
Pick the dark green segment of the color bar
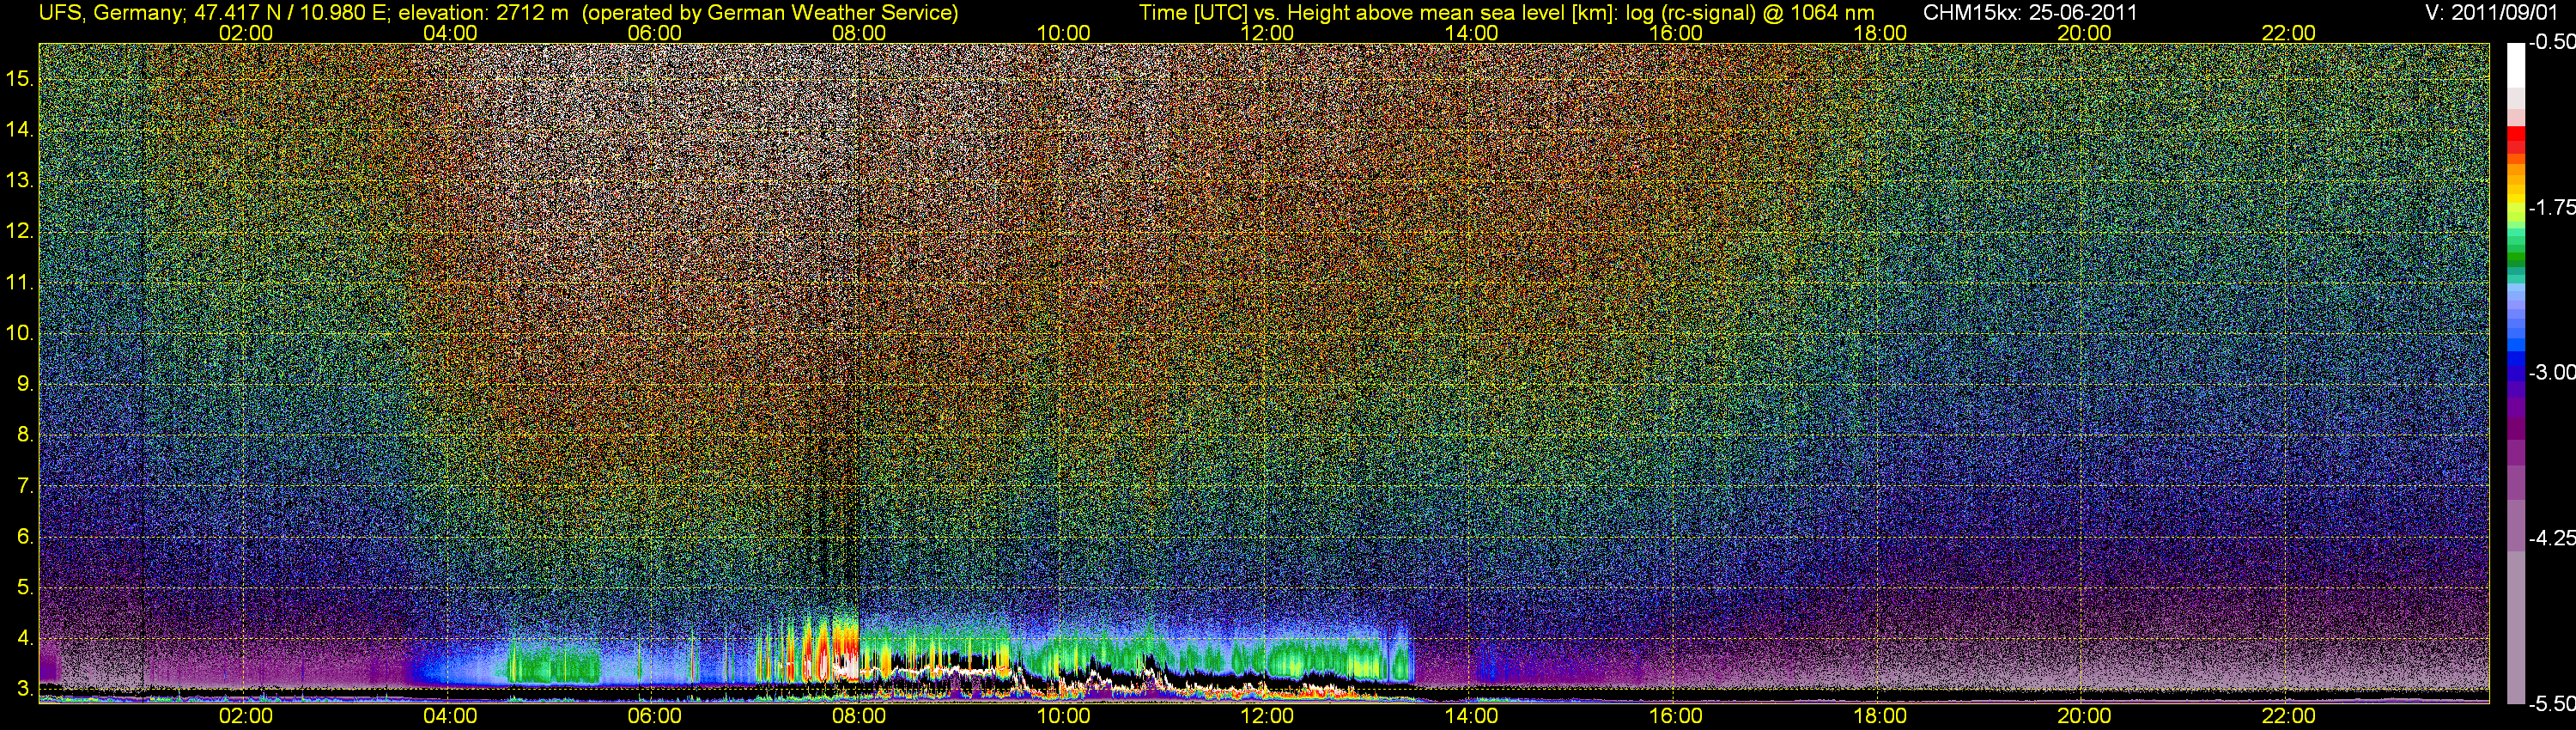point(2516,260)
